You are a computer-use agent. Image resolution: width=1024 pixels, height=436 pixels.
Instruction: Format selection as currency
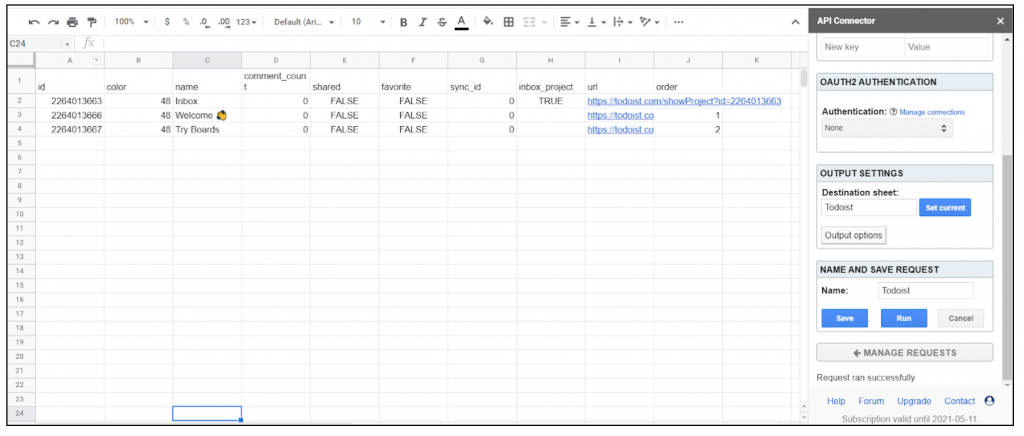[167, 22]
